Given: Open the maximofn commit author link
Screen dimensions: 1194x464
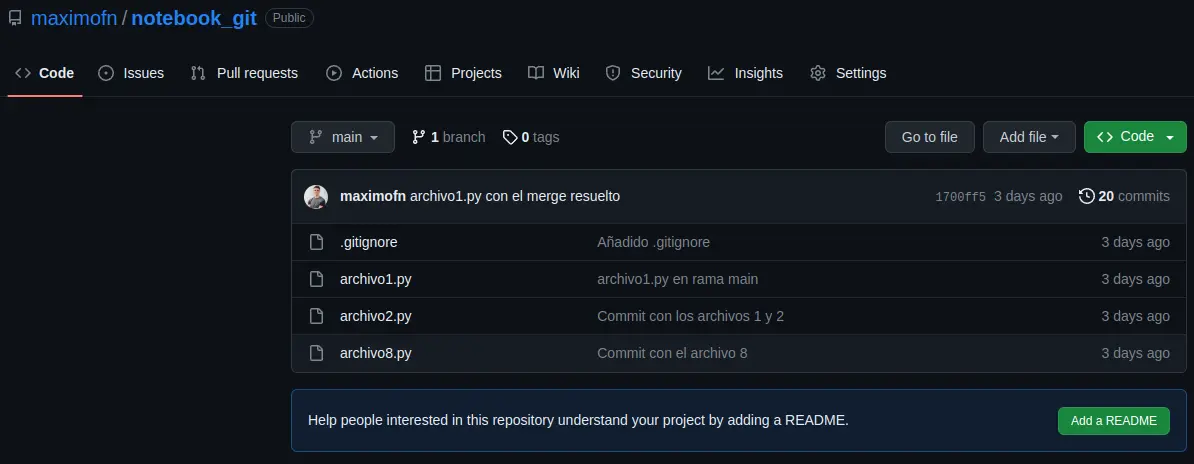Looking at the screenshot, I should tap(372, 197).
